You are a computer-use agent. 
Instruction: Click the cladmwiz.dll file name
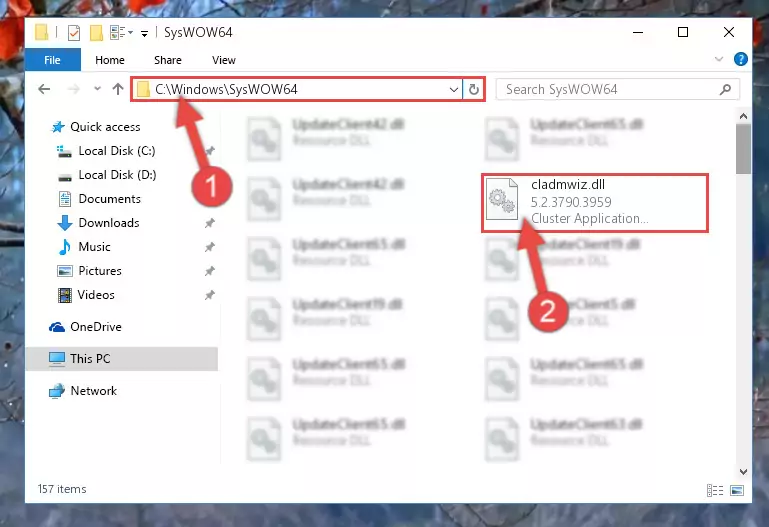(x=568, y=185)
